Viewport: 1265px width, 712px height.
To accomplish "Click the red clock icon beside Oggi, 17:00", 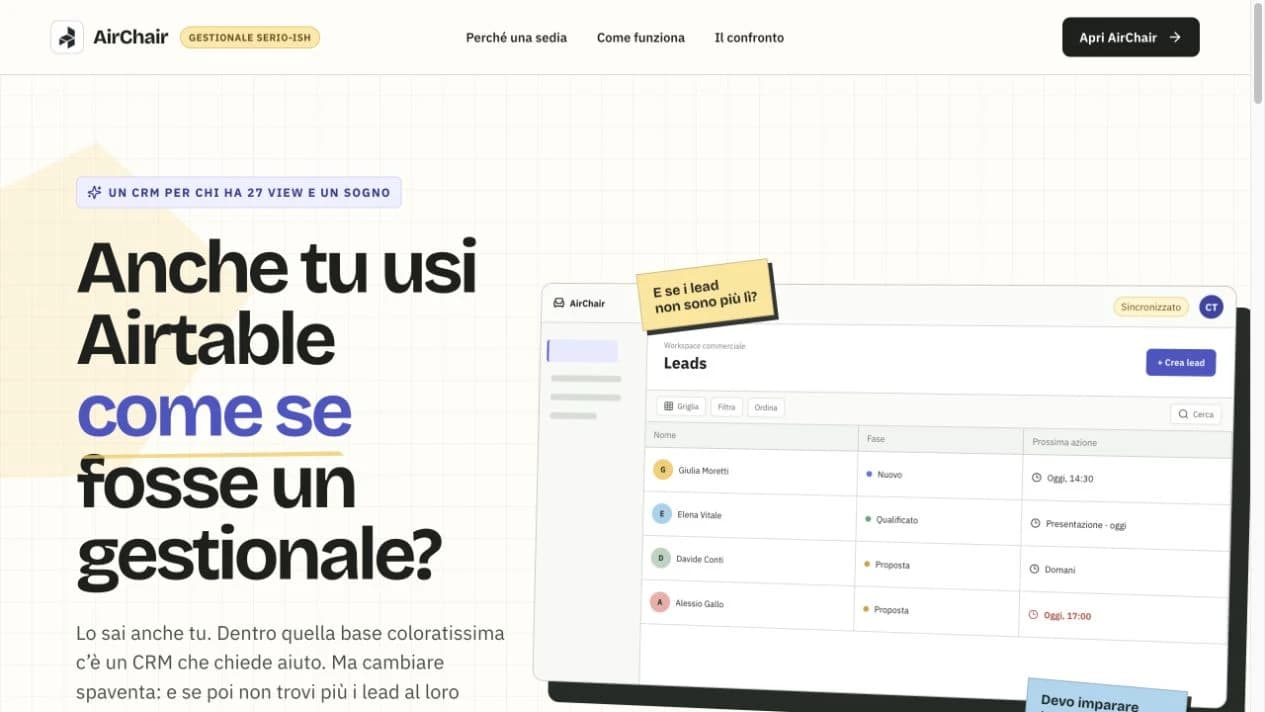I will tap(1033, 615).
